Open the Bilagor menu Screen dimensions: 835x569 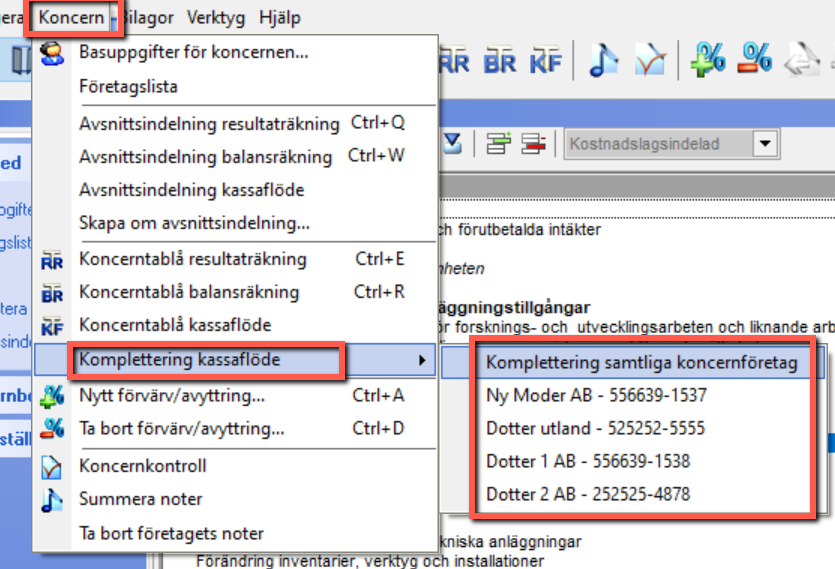point(148,18)
